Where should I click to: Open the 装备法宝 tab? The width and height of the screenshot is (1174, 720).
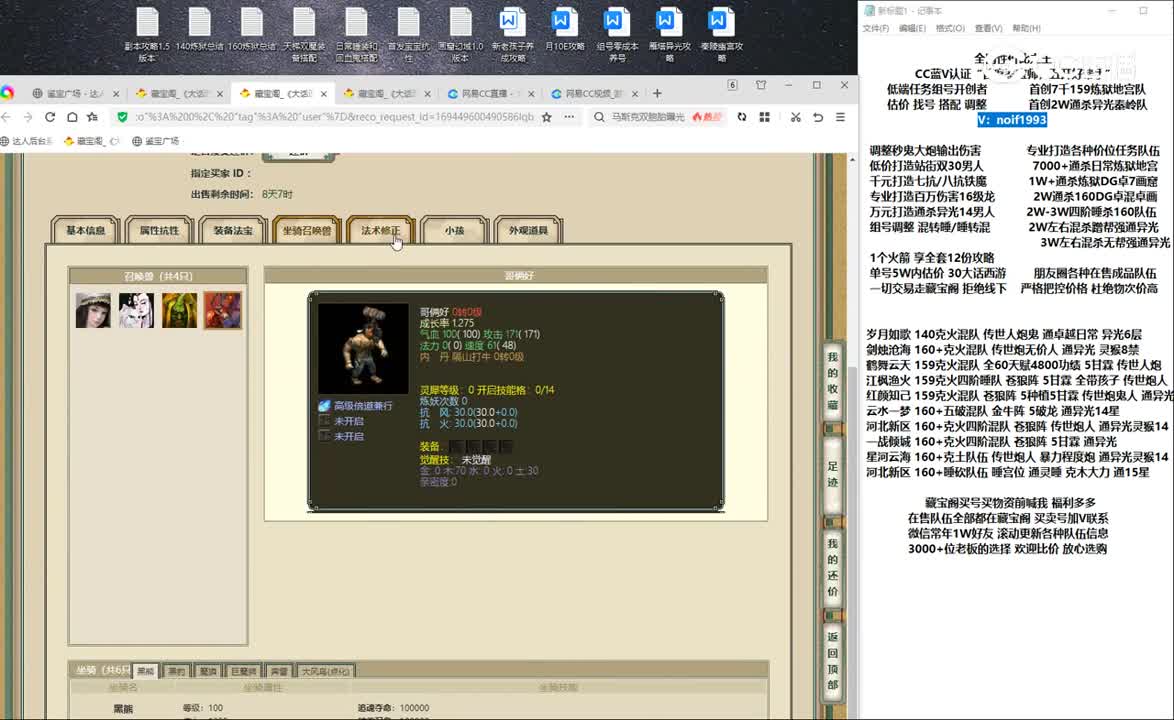233,231
